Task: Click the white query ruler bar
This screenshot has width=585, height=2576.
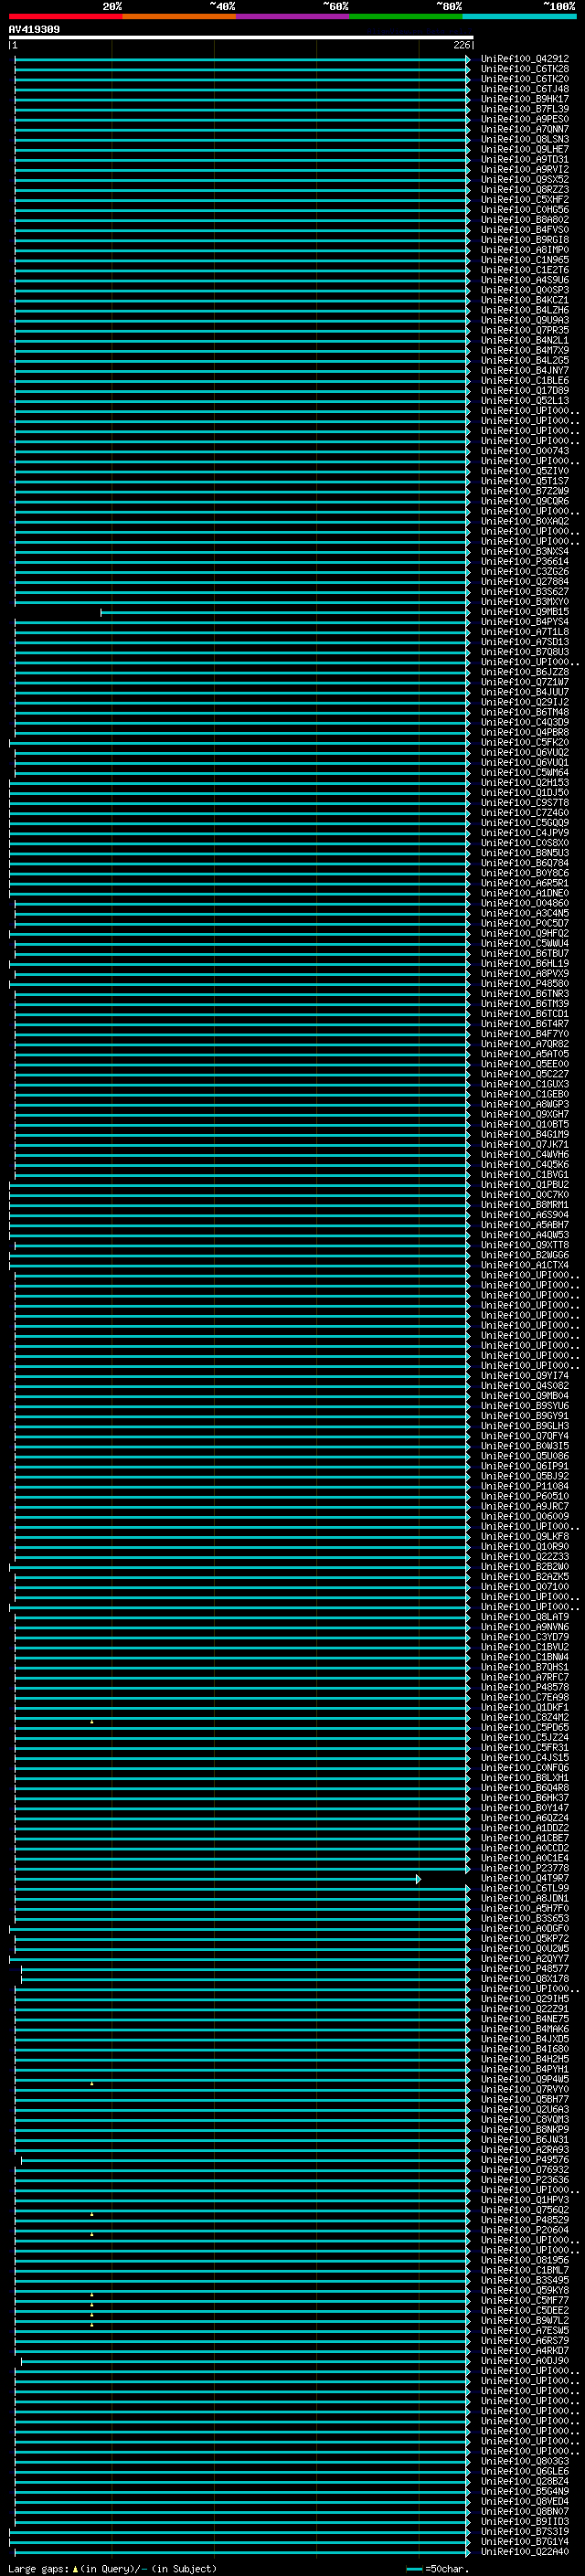Action: pos(241,38)
